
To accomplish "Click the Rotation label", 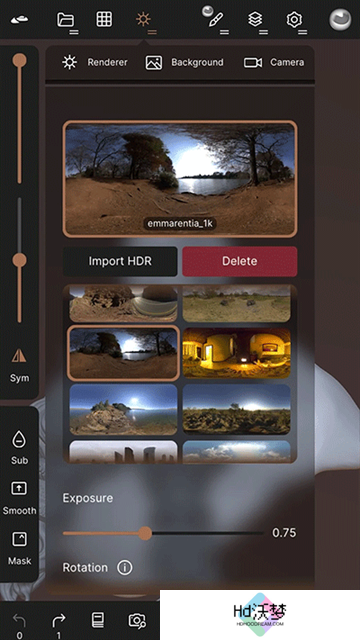I will click(x=85, y=568).
